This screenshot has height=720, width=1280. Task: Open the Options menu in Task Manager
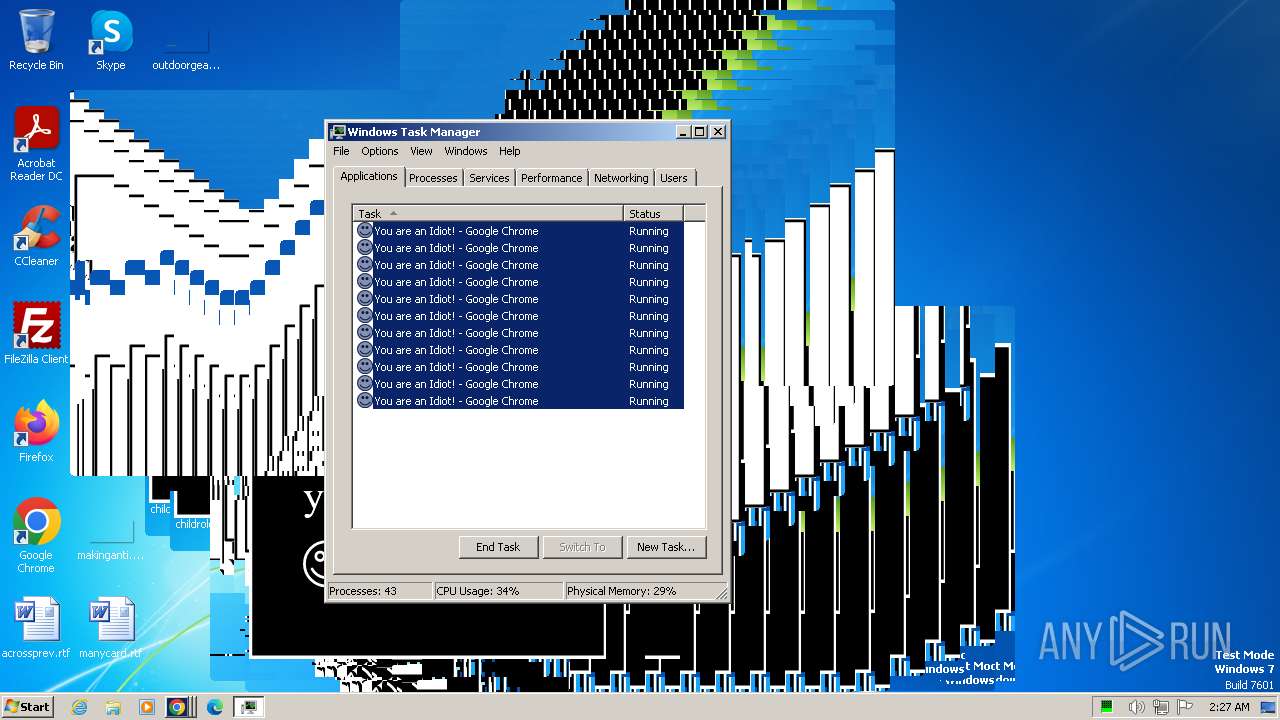coord(379,151)
